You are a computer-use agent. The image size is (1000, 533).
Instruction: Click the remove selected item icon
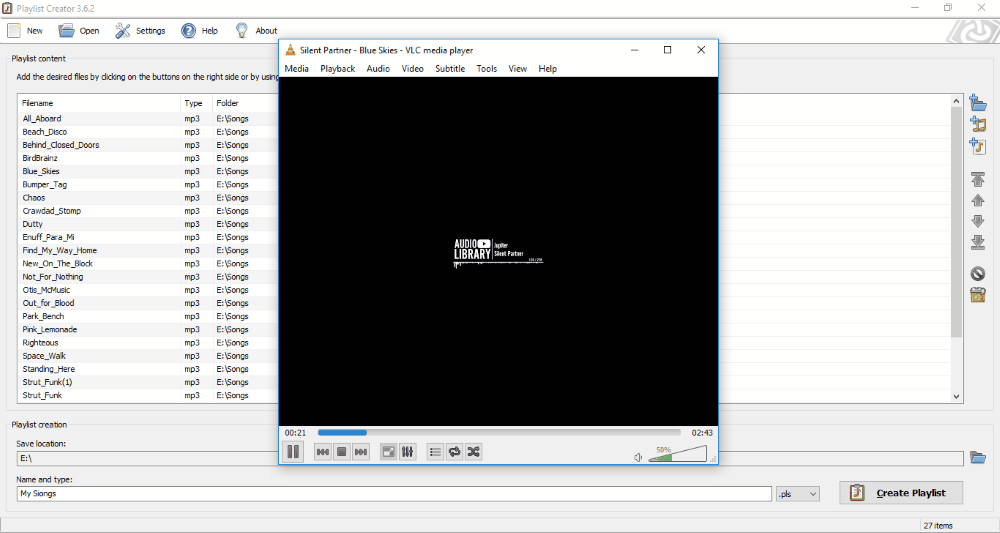978,274
